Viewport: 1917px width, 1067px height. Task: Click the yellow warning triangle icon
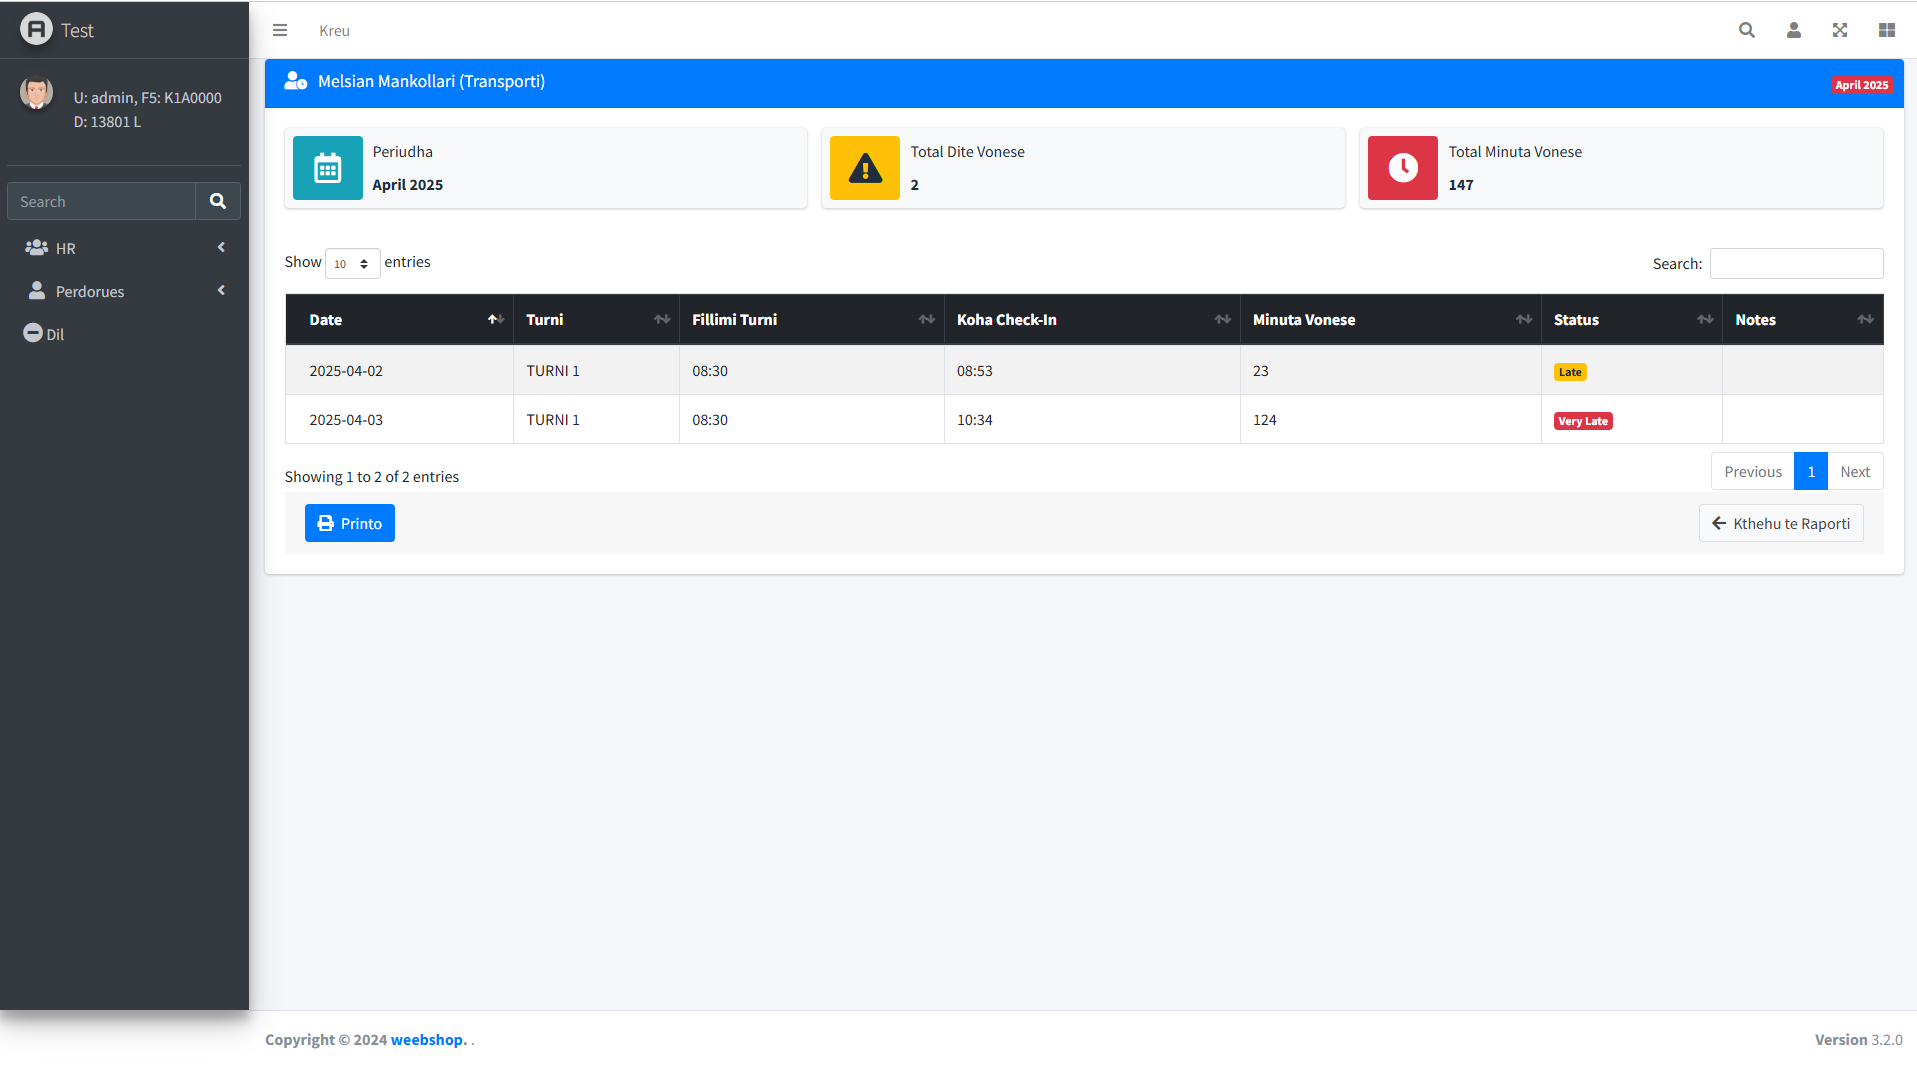864,168
